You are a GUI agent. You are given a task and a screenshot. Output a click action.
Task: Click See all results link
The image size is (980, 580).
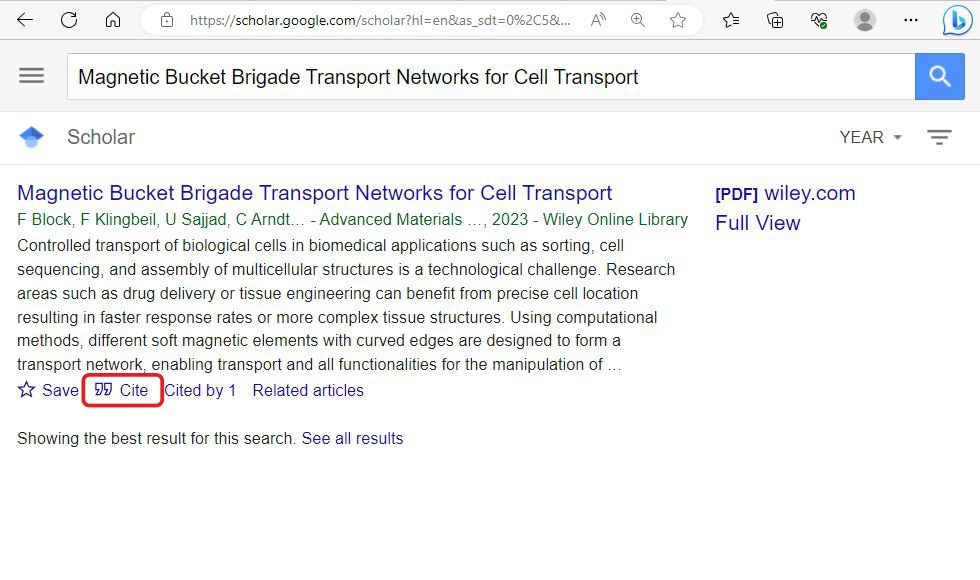(352, 438)
